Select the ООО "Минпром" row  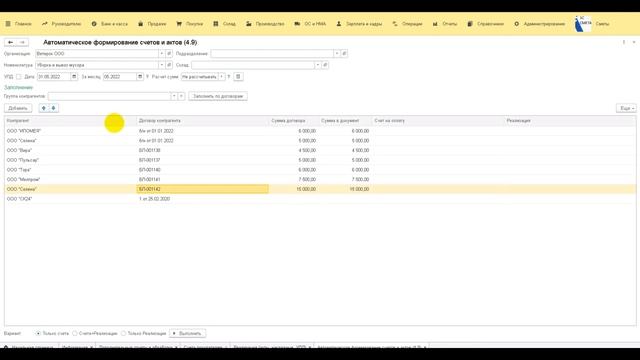coord(320,180)
